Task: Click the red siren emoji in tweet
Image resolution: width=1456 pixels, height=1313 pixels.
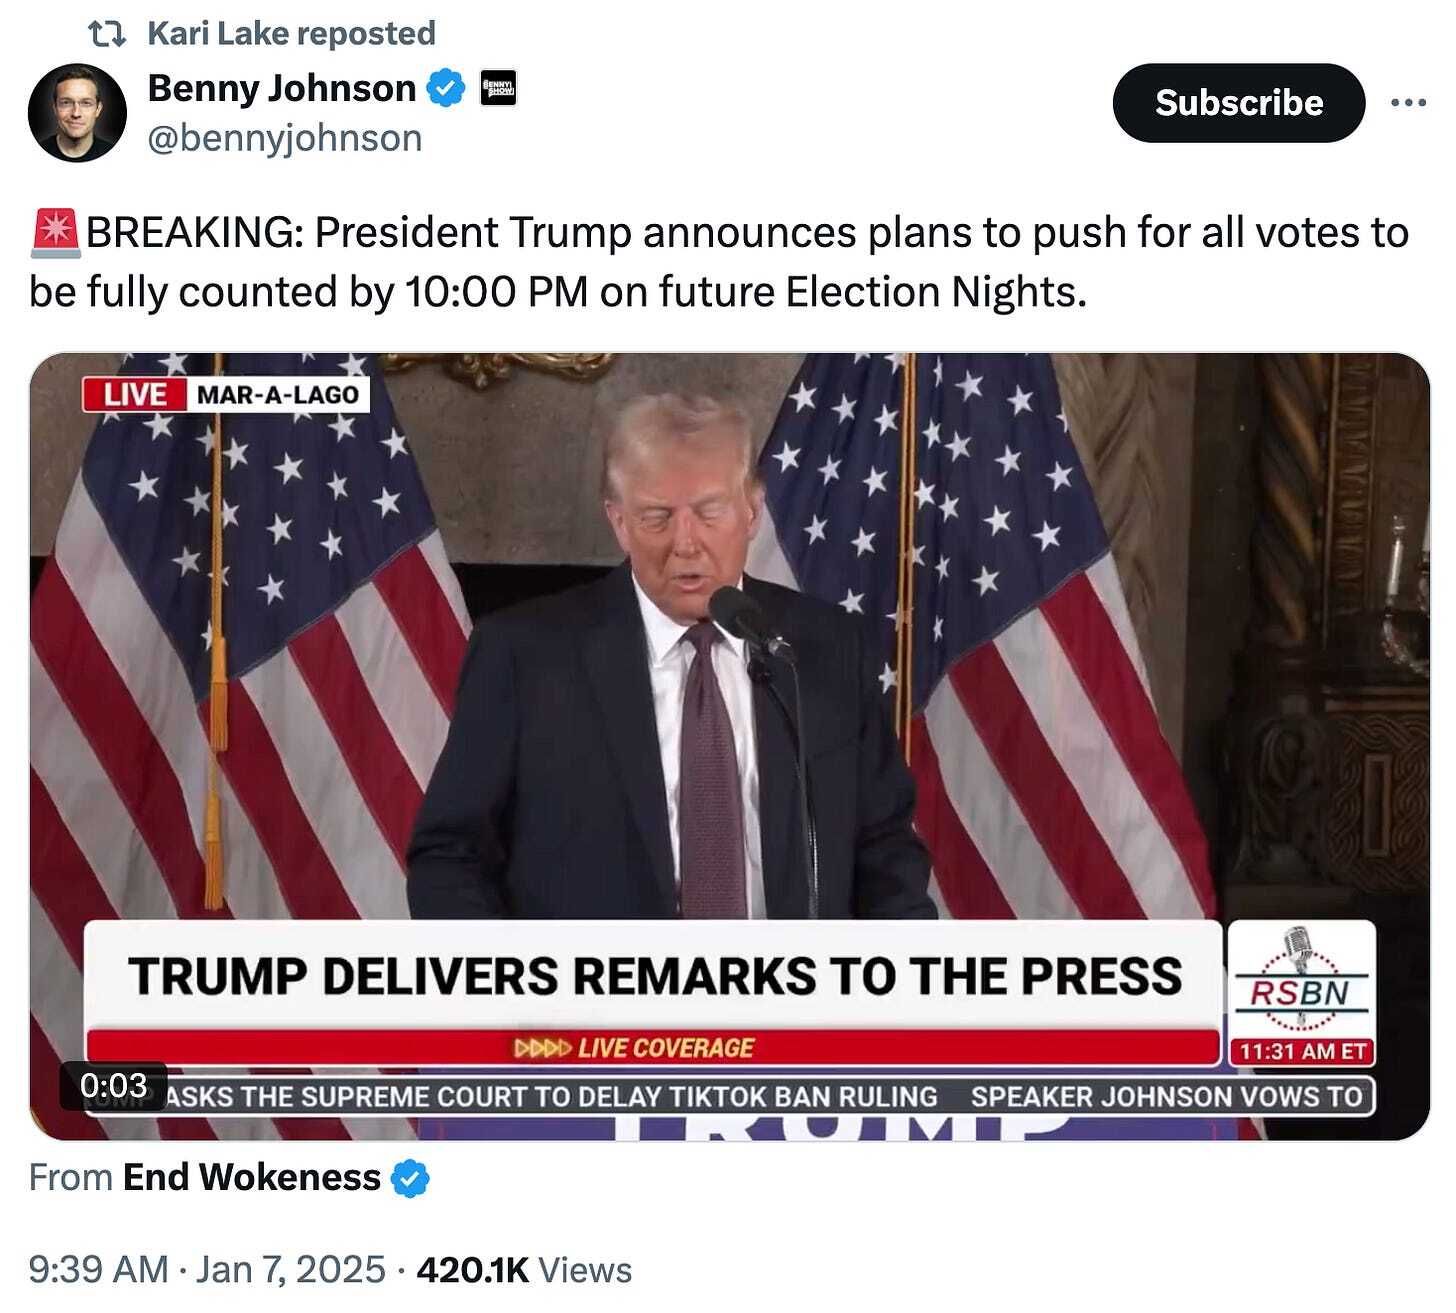Action: click(x=55, y=232)
